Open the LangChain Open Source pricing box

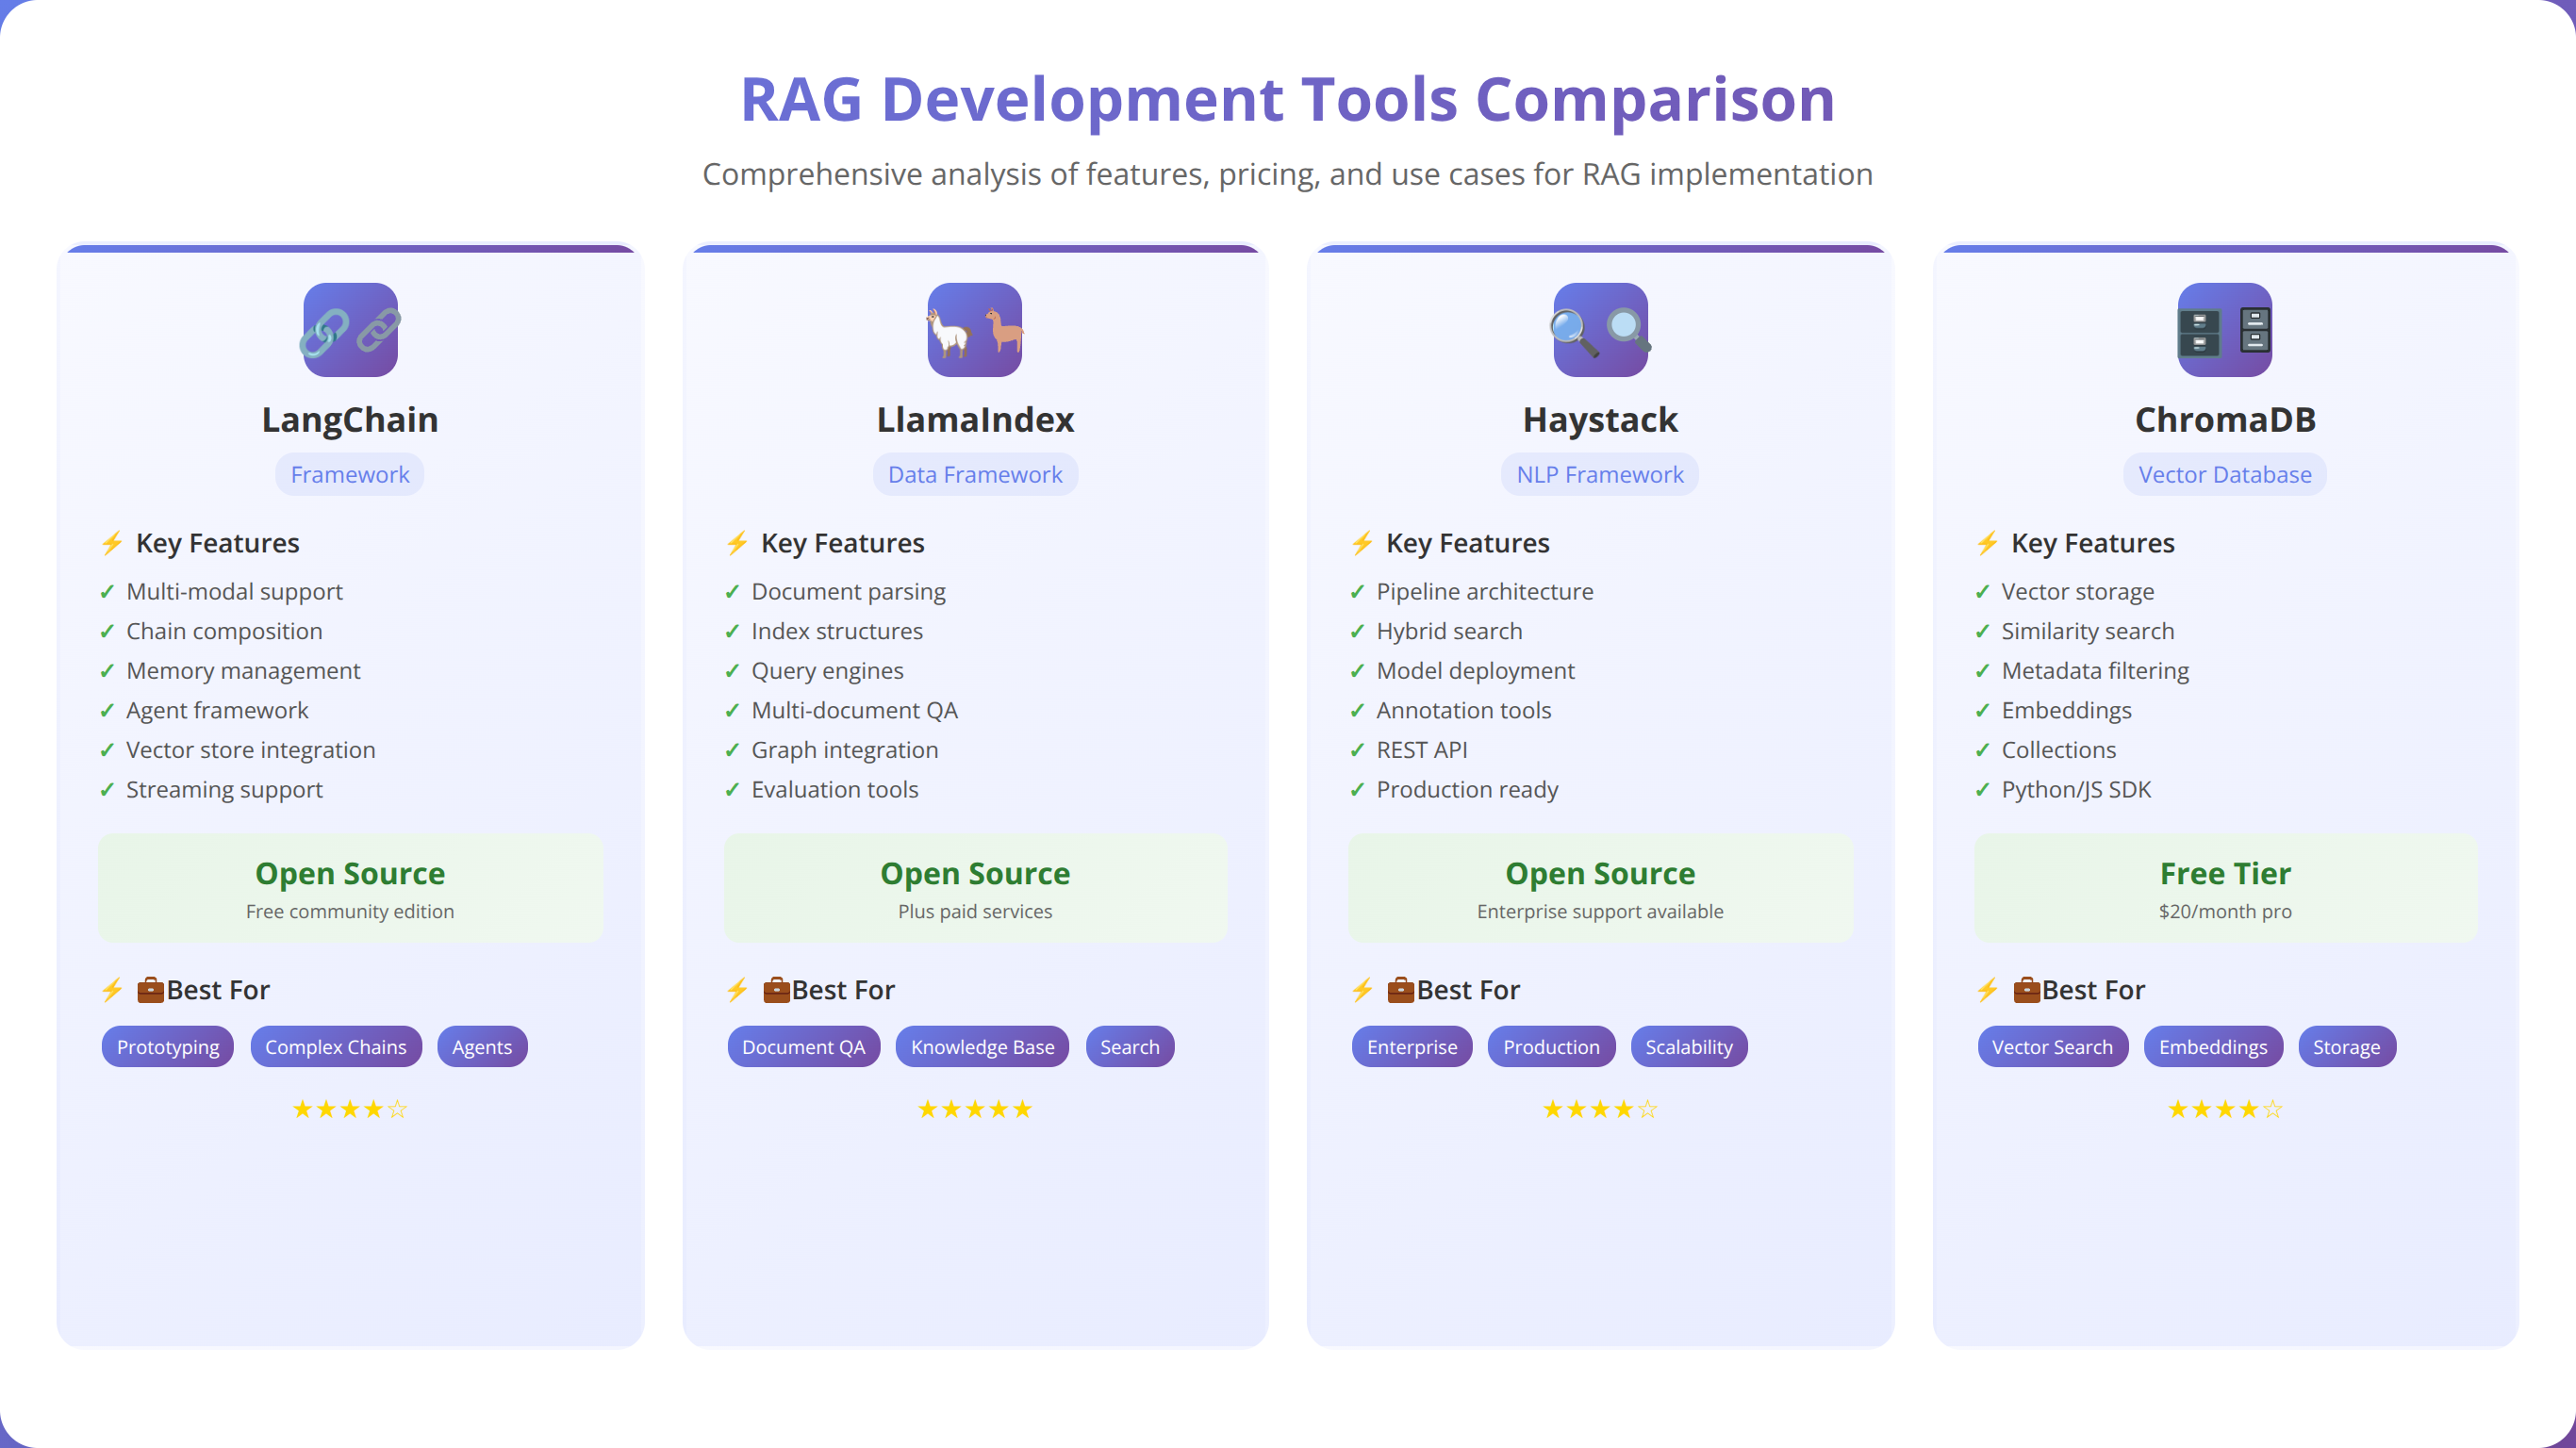350,888
